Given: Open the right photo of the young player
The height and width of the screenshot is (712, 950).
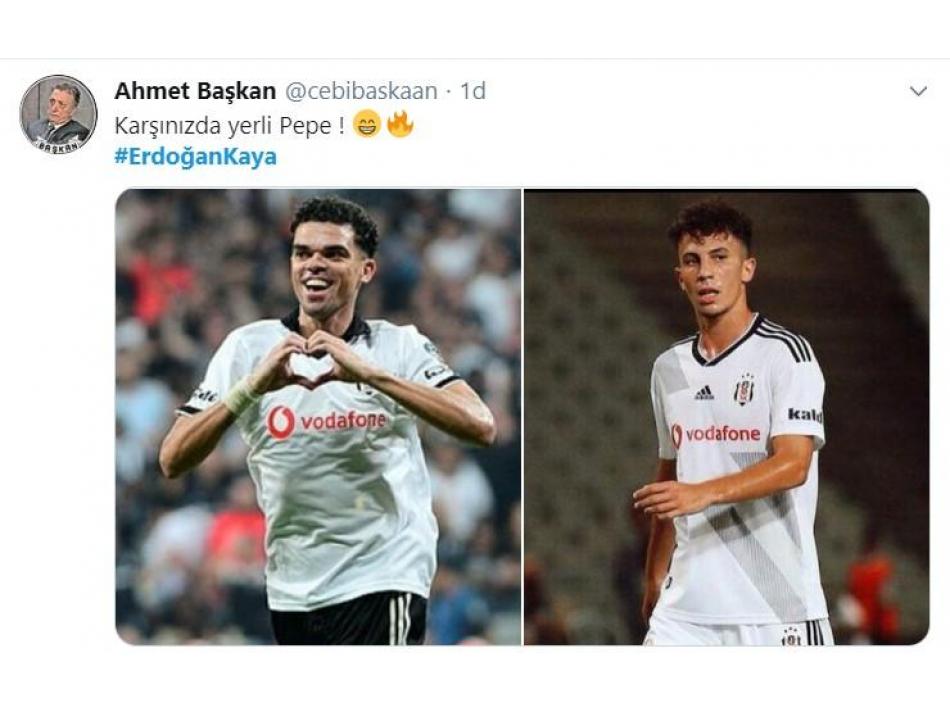Looking at the screenshot, I should tap(726, 416).
